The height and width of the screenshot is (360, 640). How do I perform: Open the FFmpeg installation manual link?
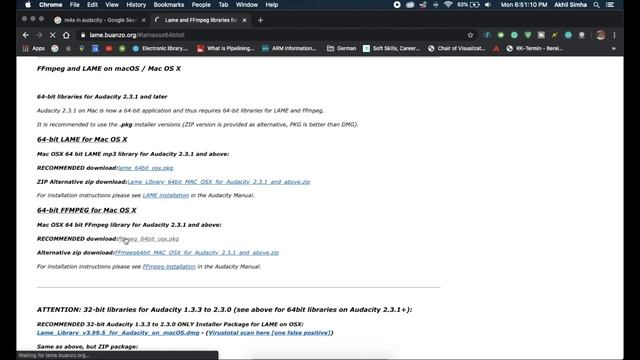point(169,267)
